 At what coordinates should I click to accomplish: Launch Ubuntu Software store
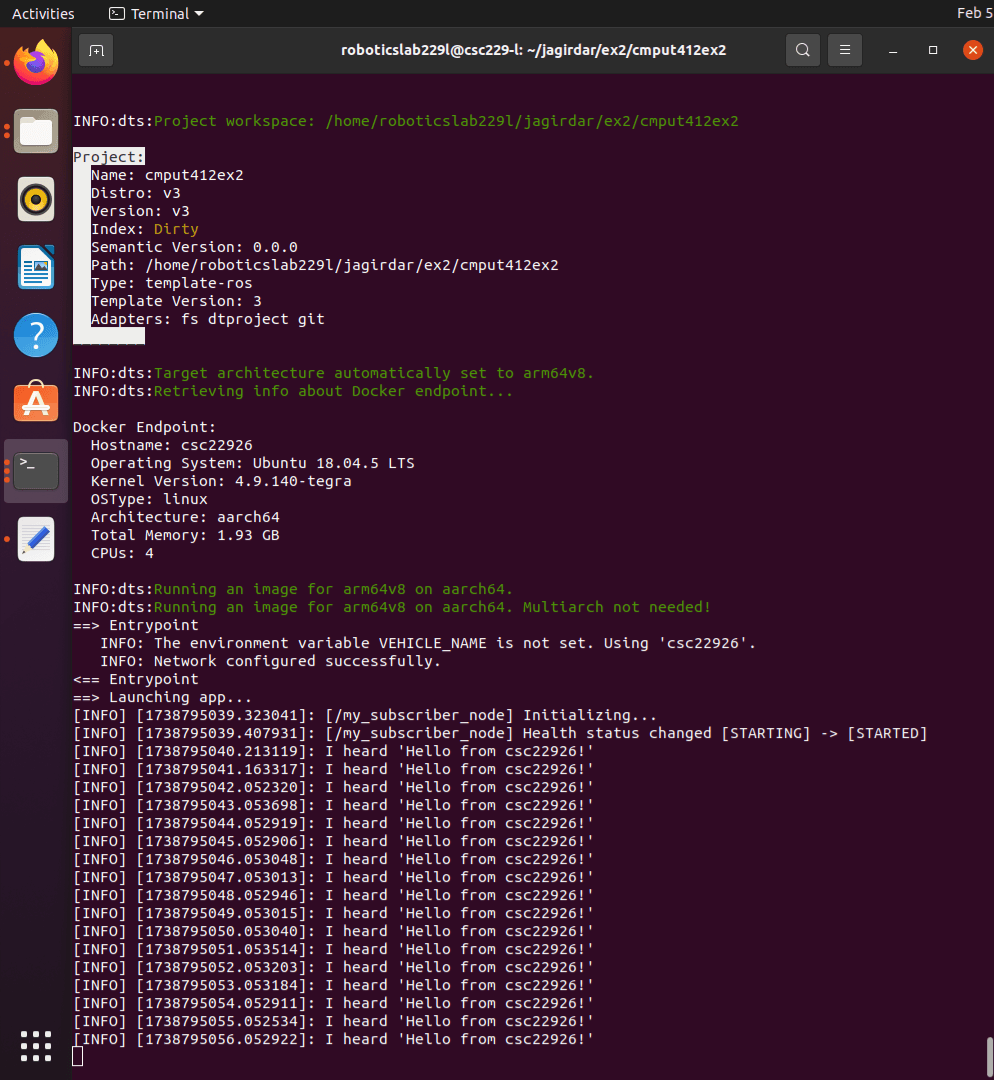click(x=36, y=402)
